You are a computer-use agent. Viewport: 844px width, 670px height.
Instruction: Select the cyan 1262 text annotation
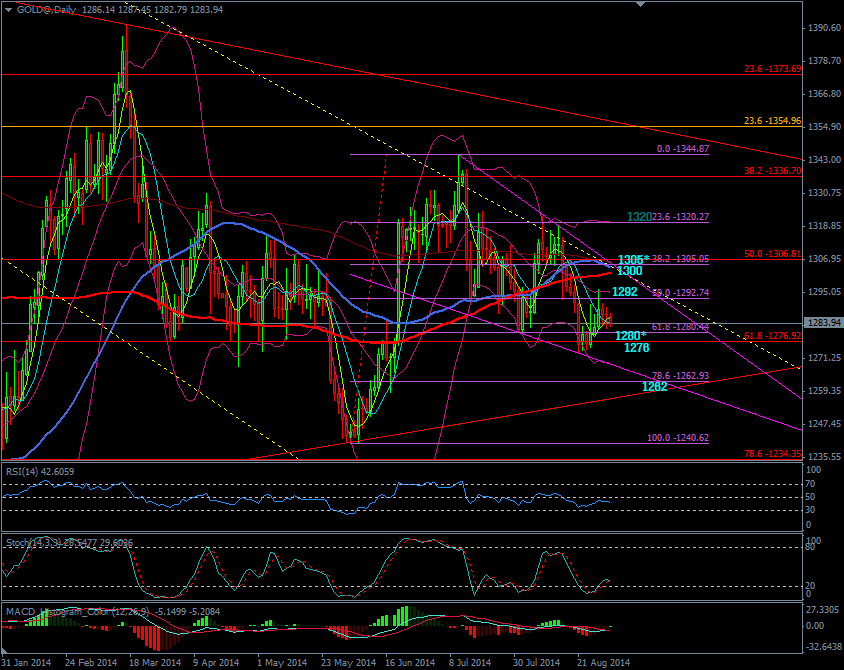tap(655, 387)
